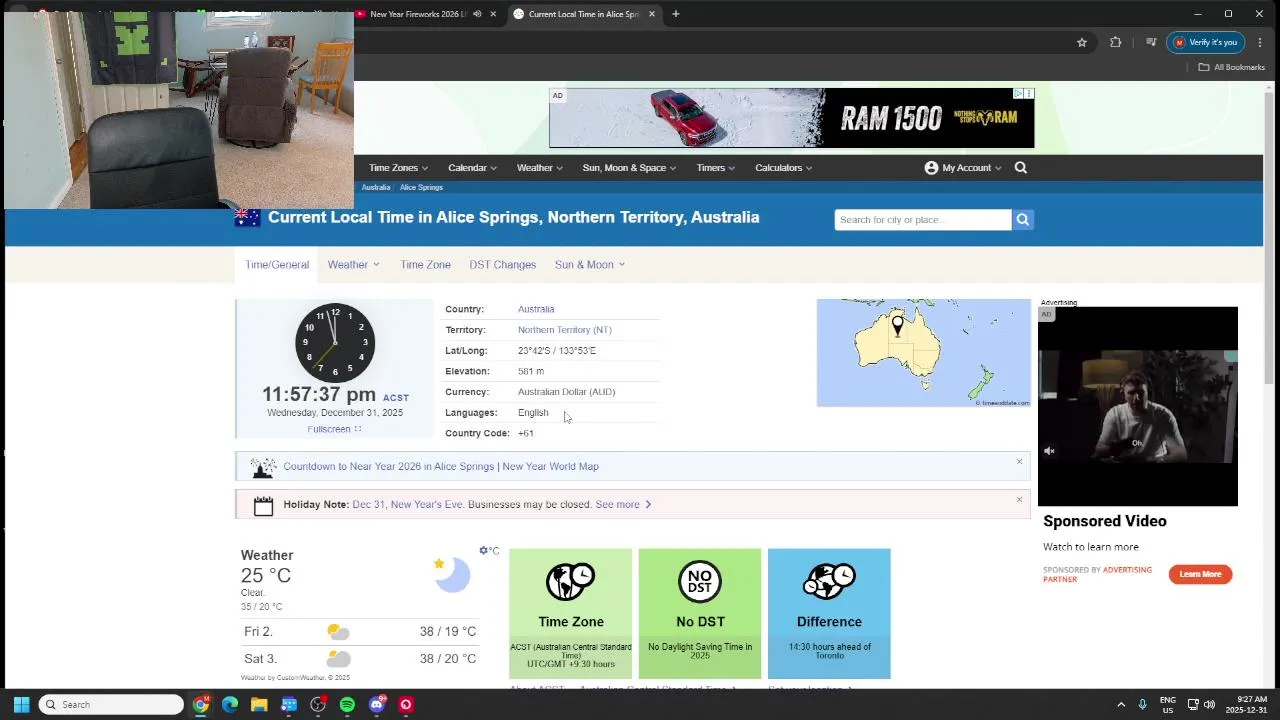The height and width of the screenshot is (720, 1280).
Task: Click the Learn More ad button
Action: tap(1200, 574)
